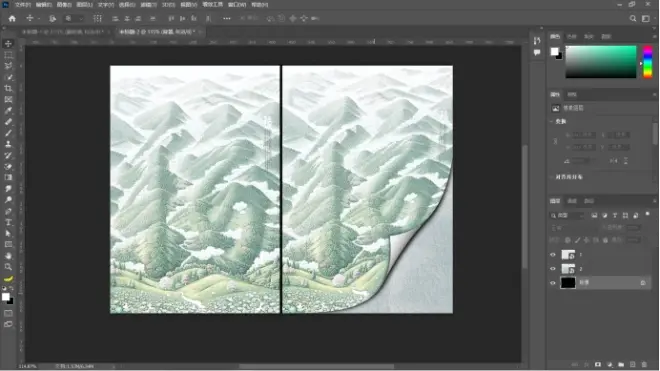Screen dimensions: 660x371
Task: Expand the Align and Distribute section
Action: click(552, 177)
